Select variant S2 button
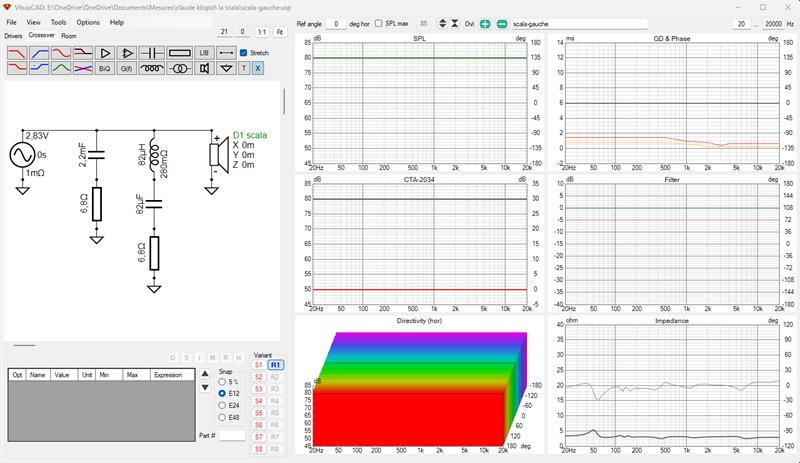The image size is (800, 463). coord(259,377)
